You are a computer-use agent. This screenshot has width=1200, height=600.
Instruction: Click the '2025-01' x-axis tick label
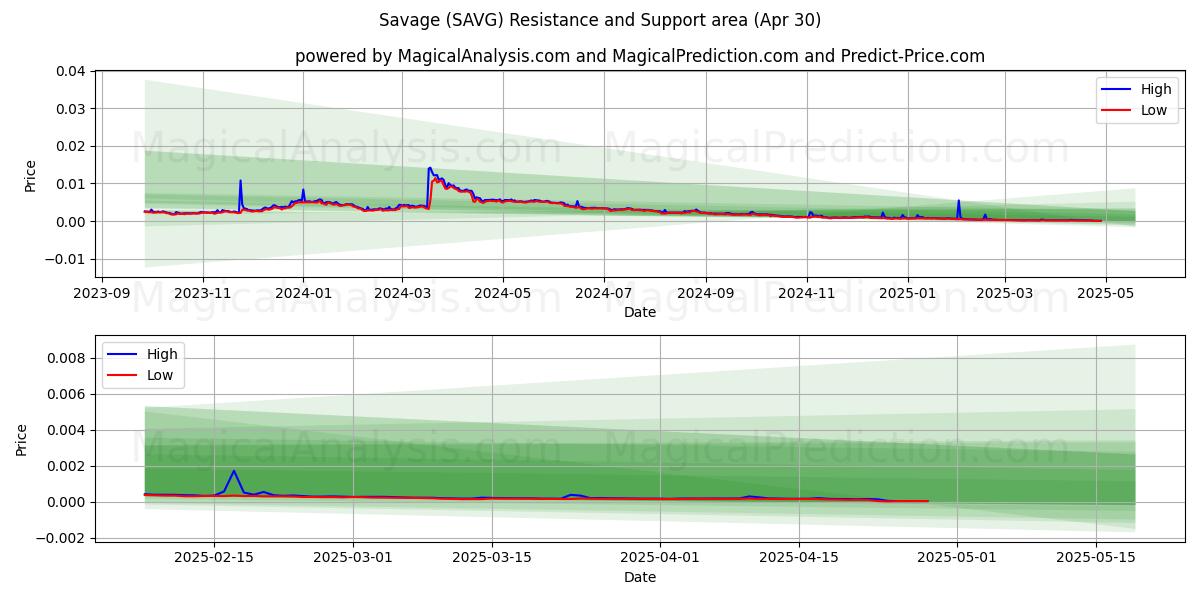coord(908,294)
